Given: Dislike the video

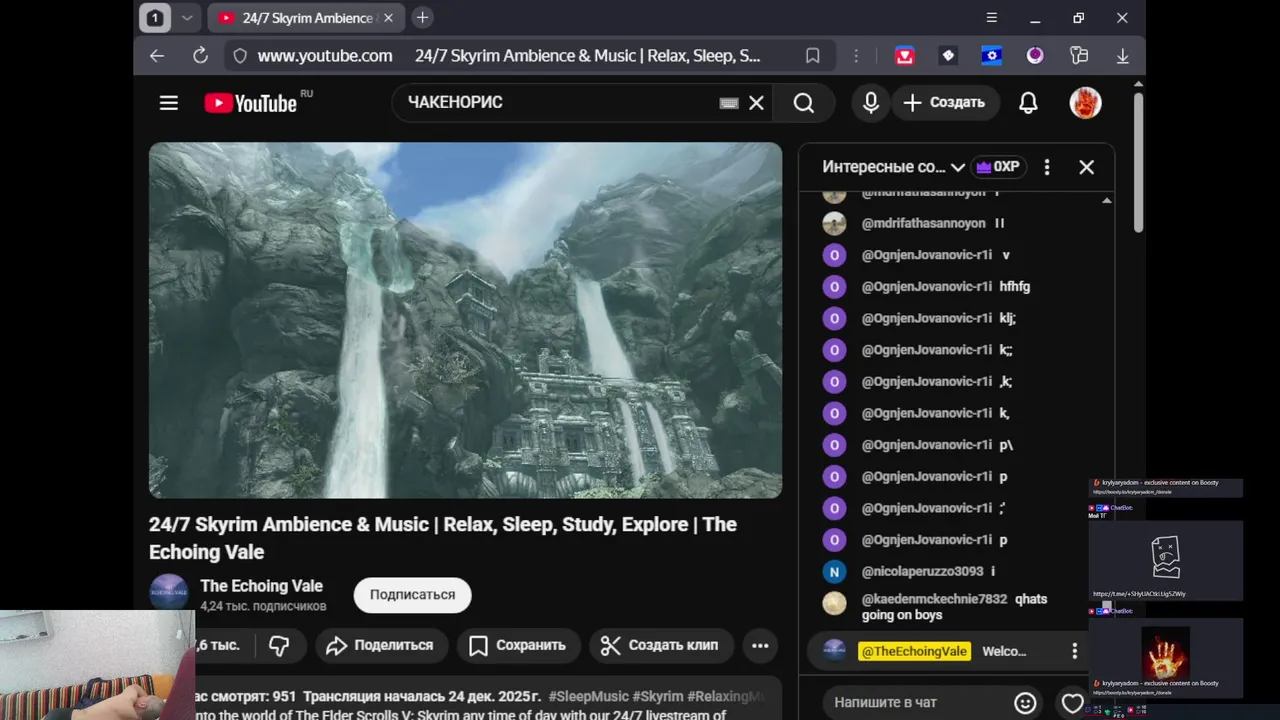Looking at the screenshot, I should (x=279, y=646).
